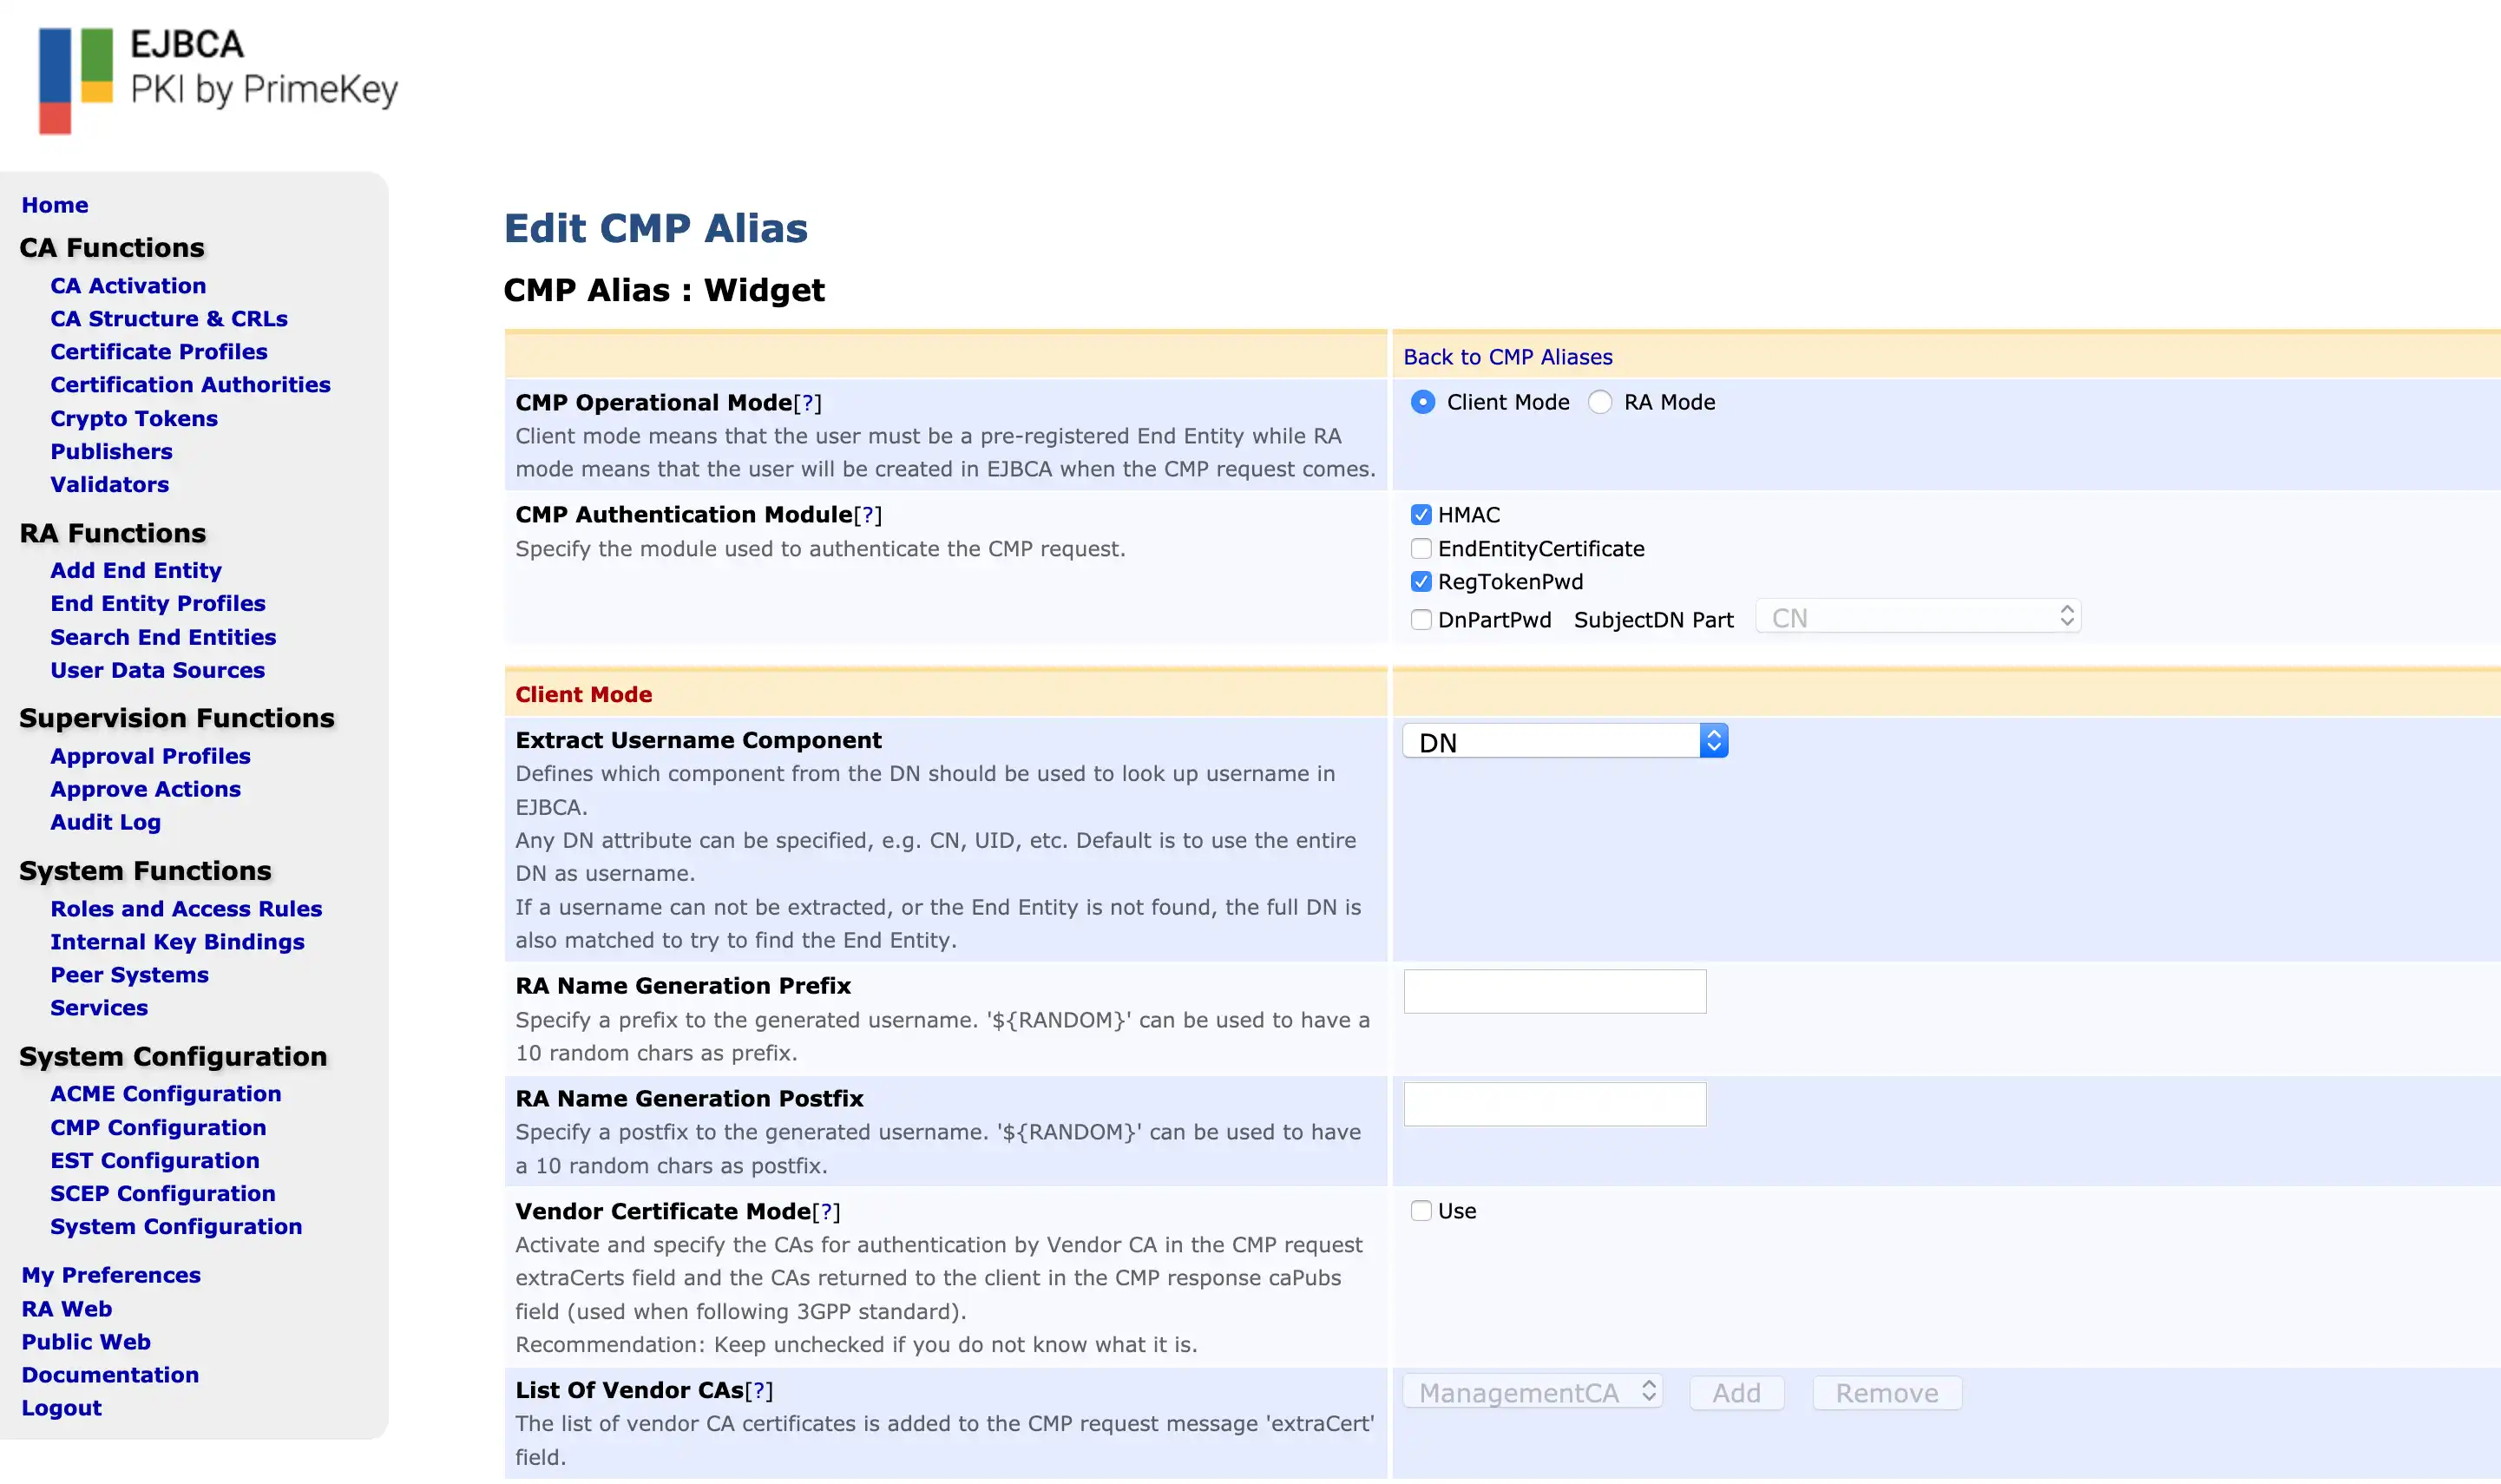
Task: Click the EJBCA PrimeKey logo
Action: coord(217,80)
